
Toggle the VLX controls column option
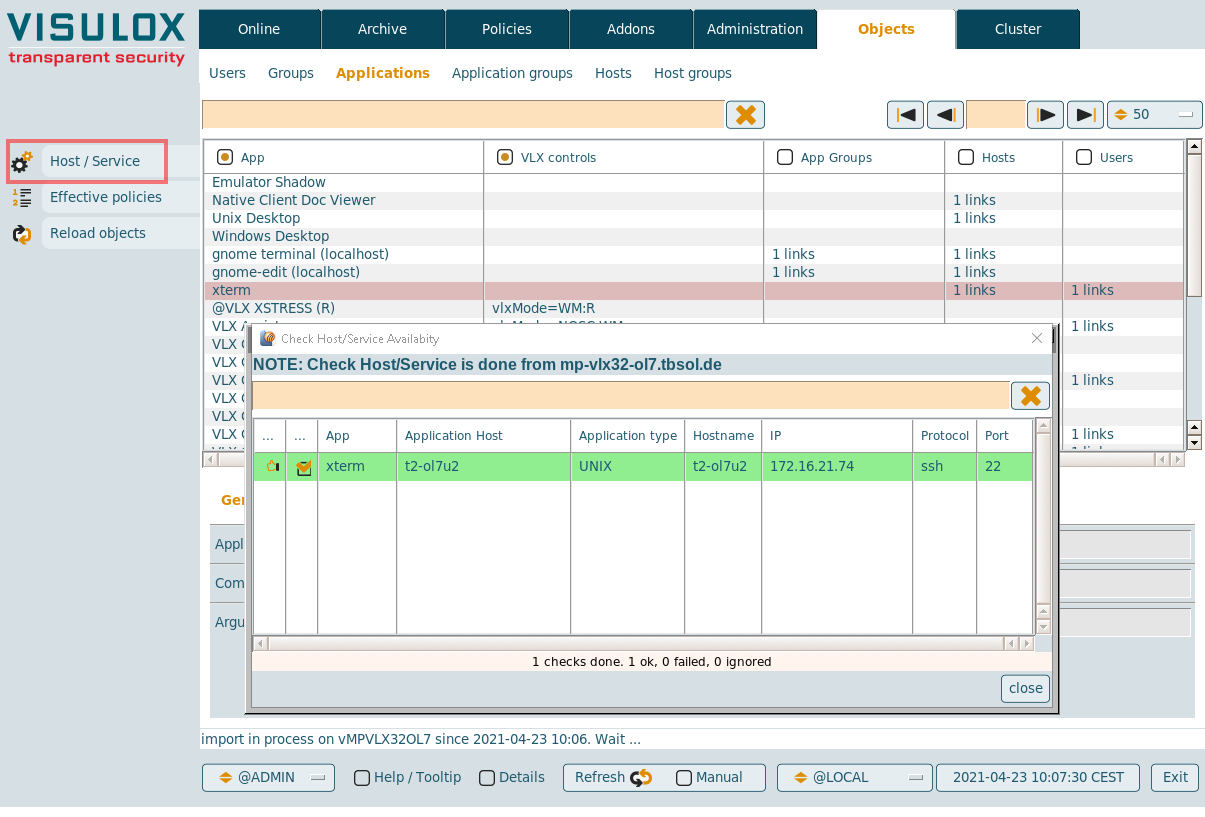pyautogui.click(x=505, y=157)
